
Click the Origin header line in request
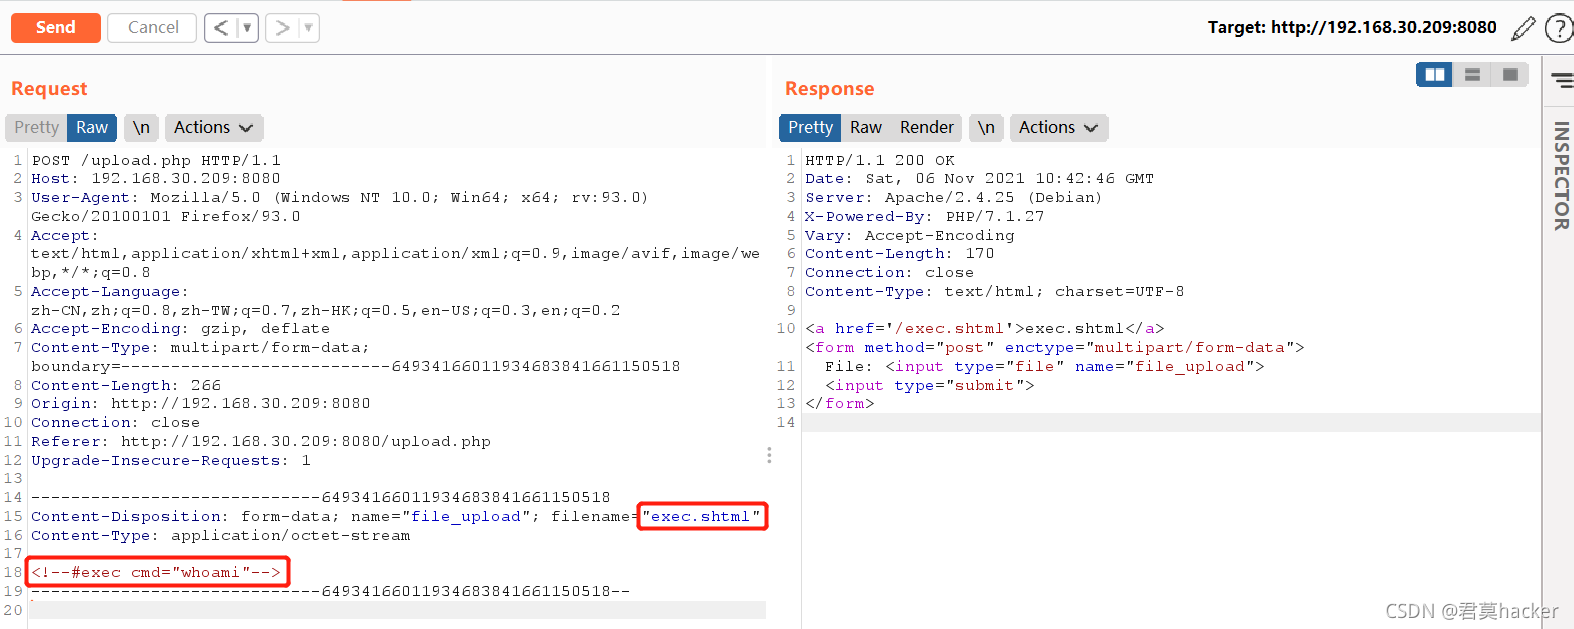(201, 404)
